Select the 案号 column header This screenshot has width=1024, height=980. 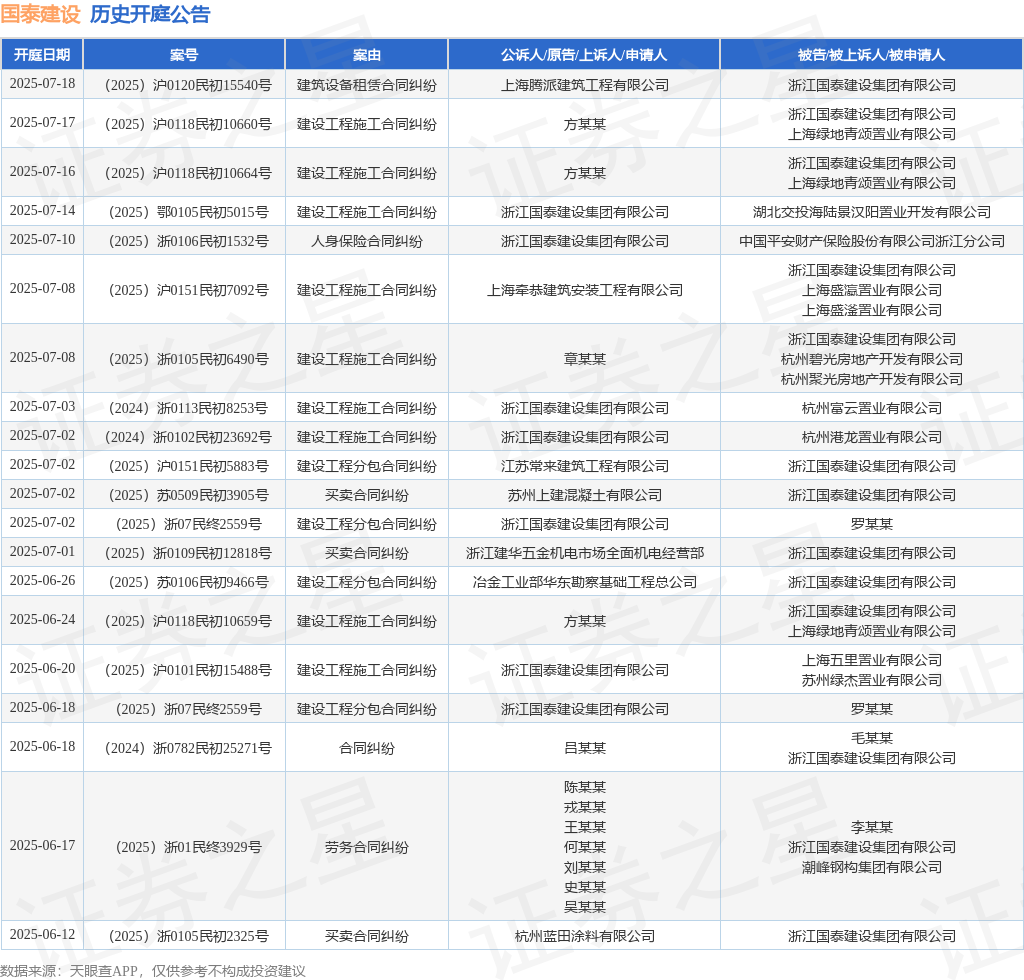pos(184,55)
